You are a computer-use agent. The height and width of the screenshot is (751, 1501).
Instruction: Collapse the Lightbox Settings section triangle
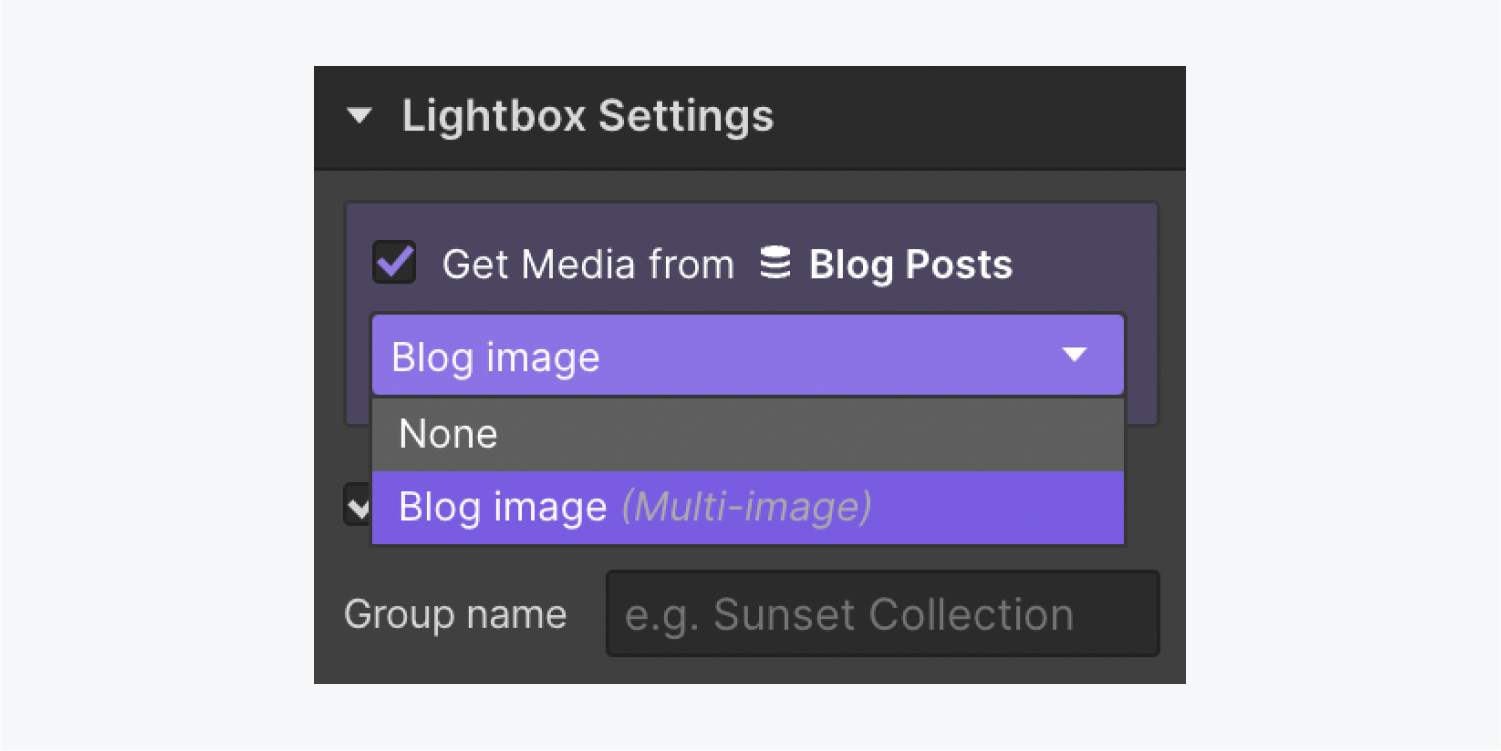[x=359, y=117]
